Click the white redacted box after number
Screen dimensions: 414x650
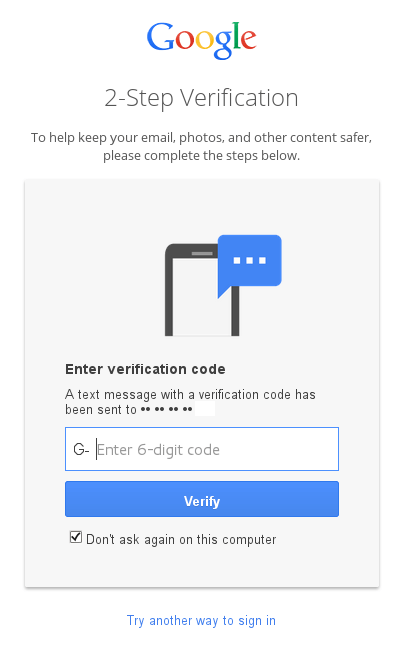tap(205, 409)
